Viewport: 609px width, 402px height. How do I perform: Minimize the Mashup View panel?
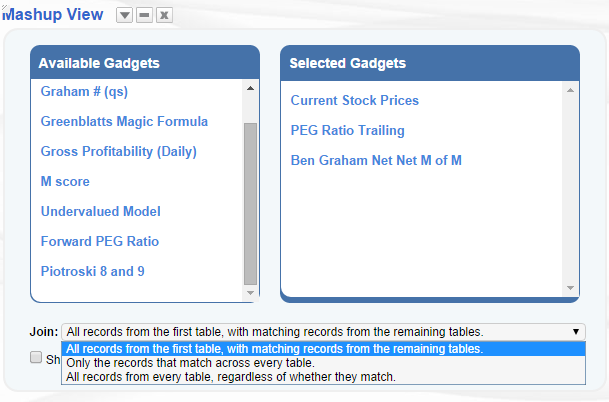click(144, 15)
